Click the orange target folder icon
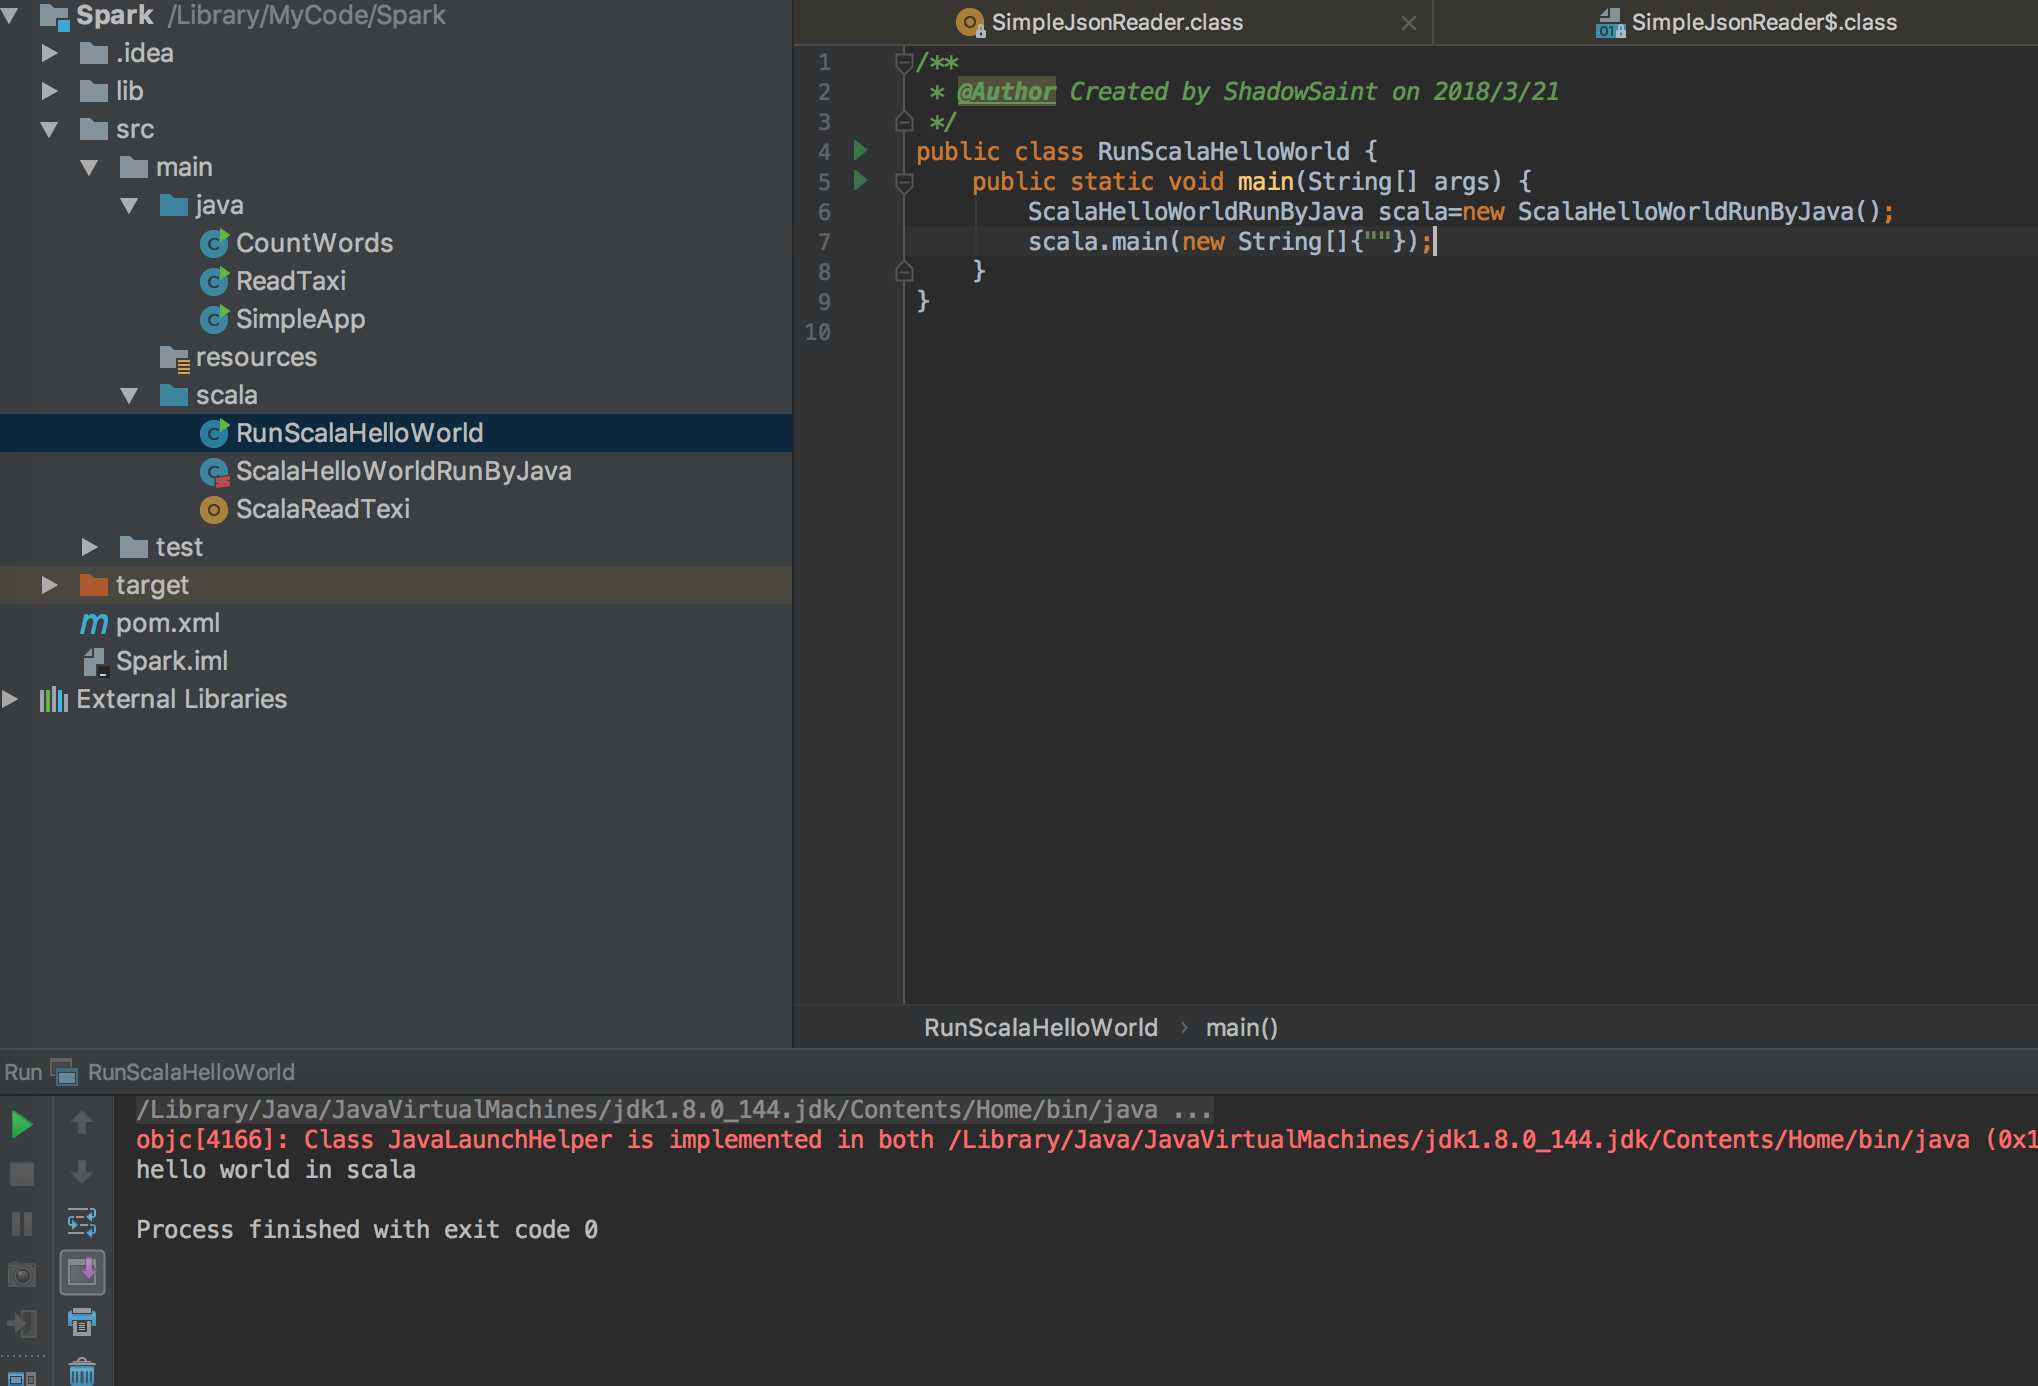Screen dimensions: 2038x1386 (x=93, y=585)
